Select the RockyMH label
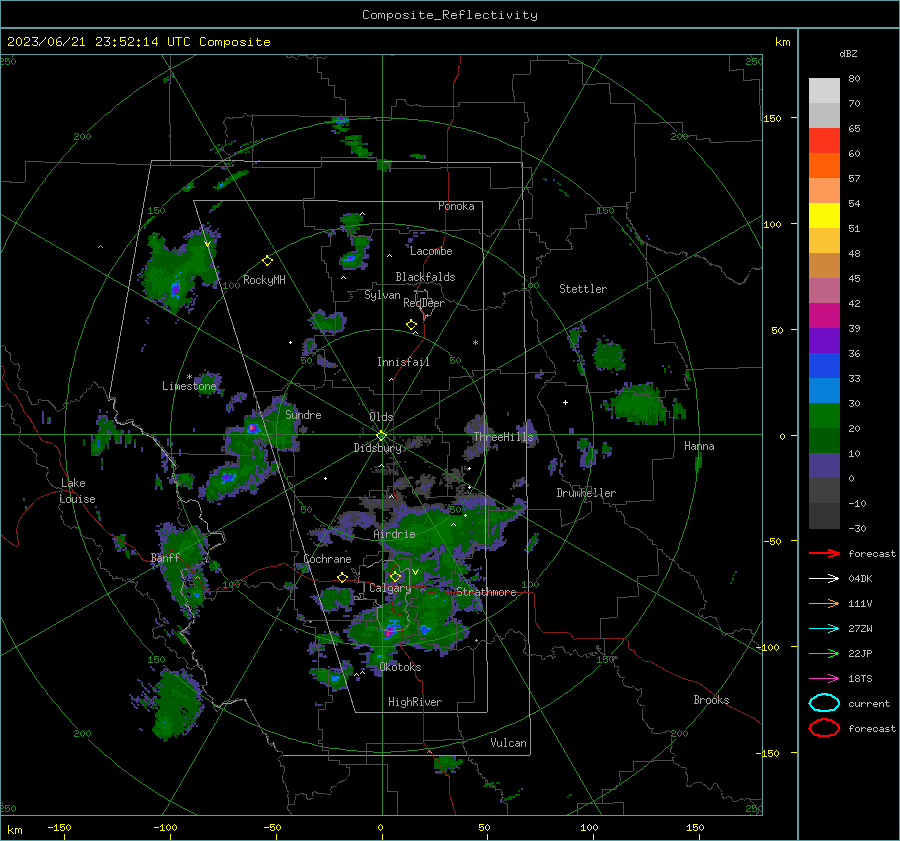This screenshot has width=900, height=841. [x=264, y=280]
